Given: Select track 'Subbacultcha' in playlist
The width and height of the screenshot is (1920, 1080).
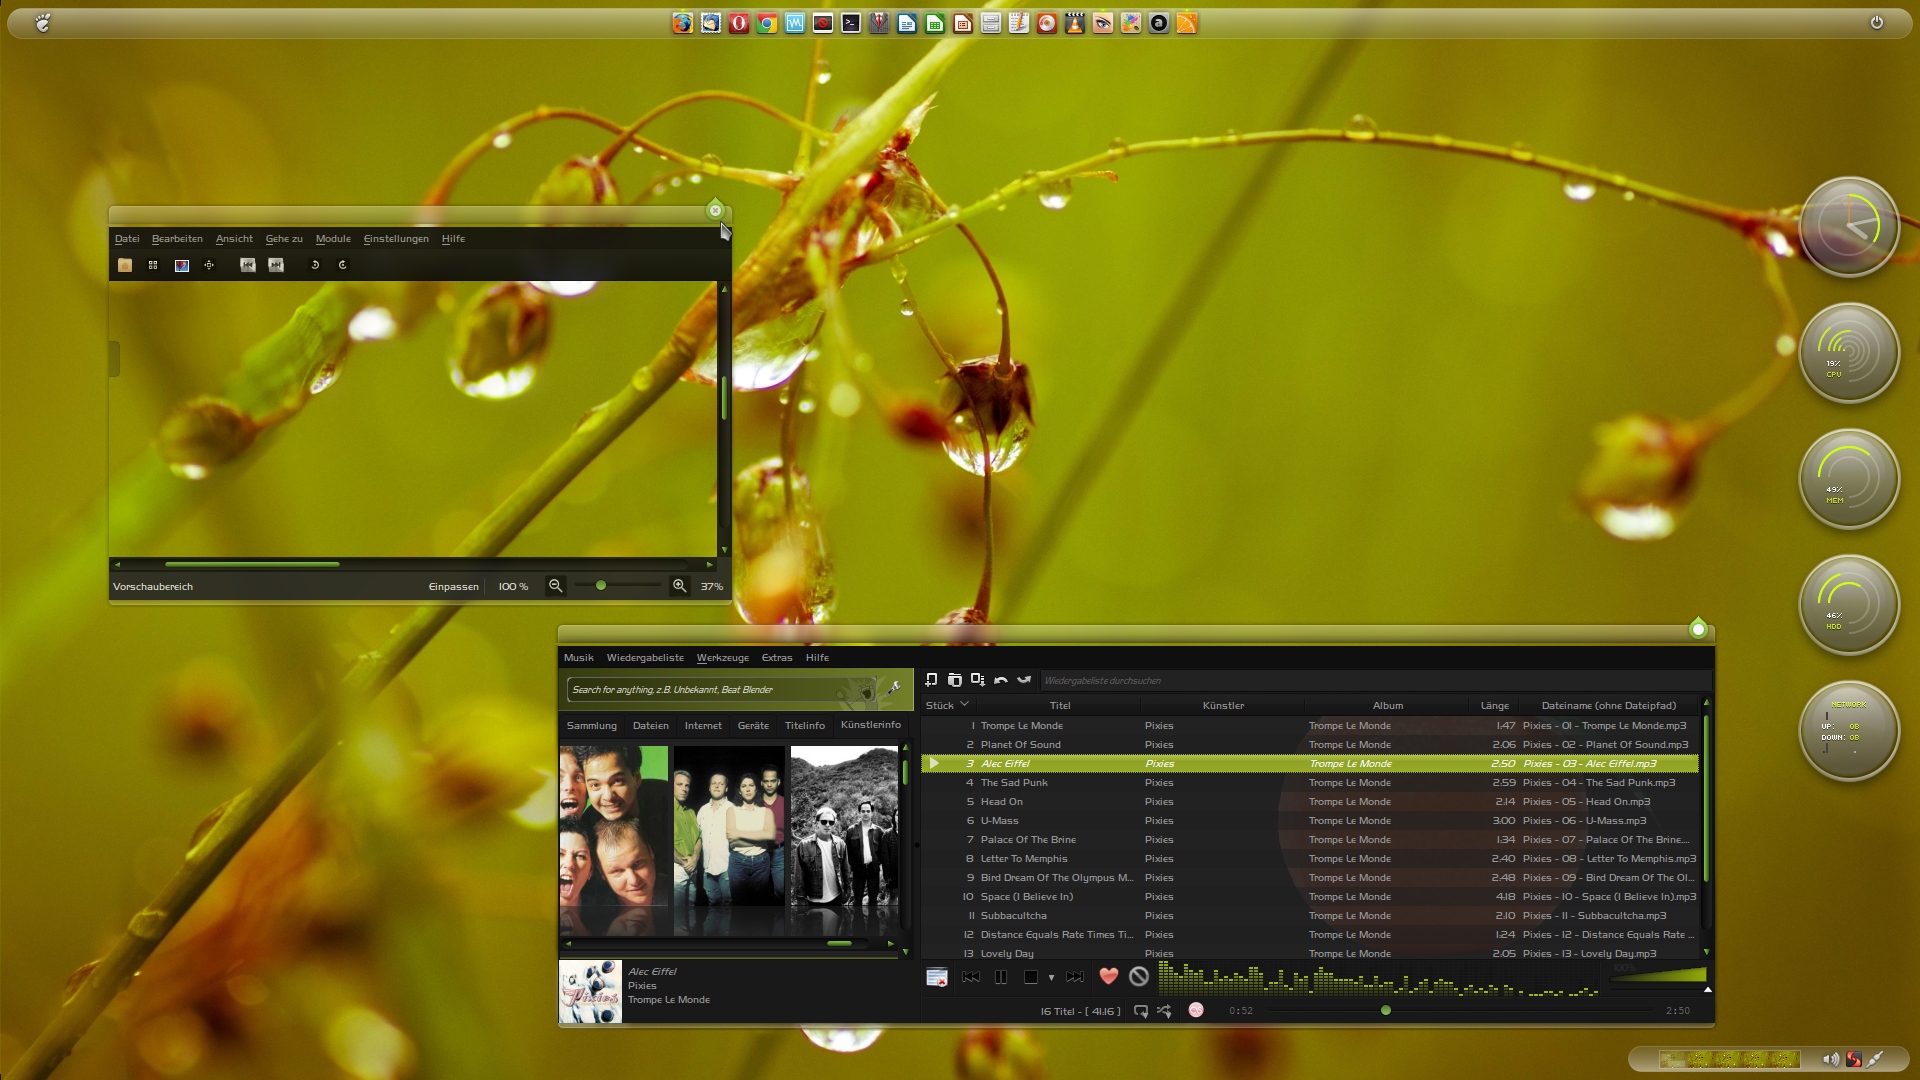Looking at the screenshot, I should [1310, 916].
